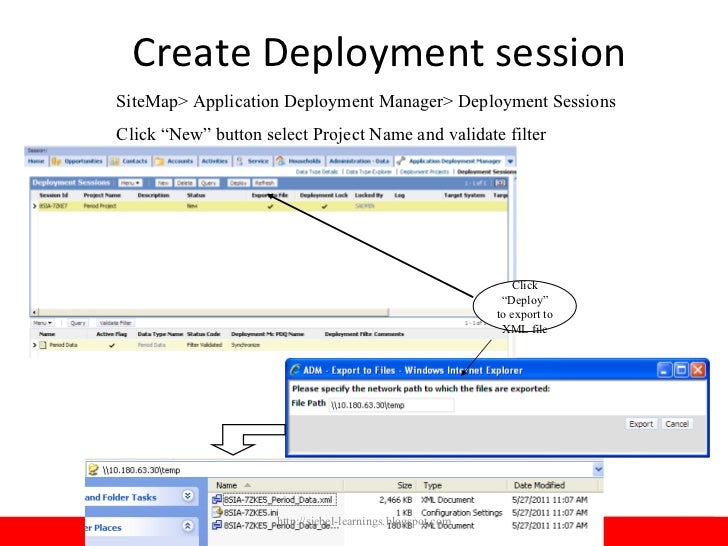This screenshot has height=546, width=728.
Task: Maximize the ADM Export to Files dialog
Action: click(681, 370)
